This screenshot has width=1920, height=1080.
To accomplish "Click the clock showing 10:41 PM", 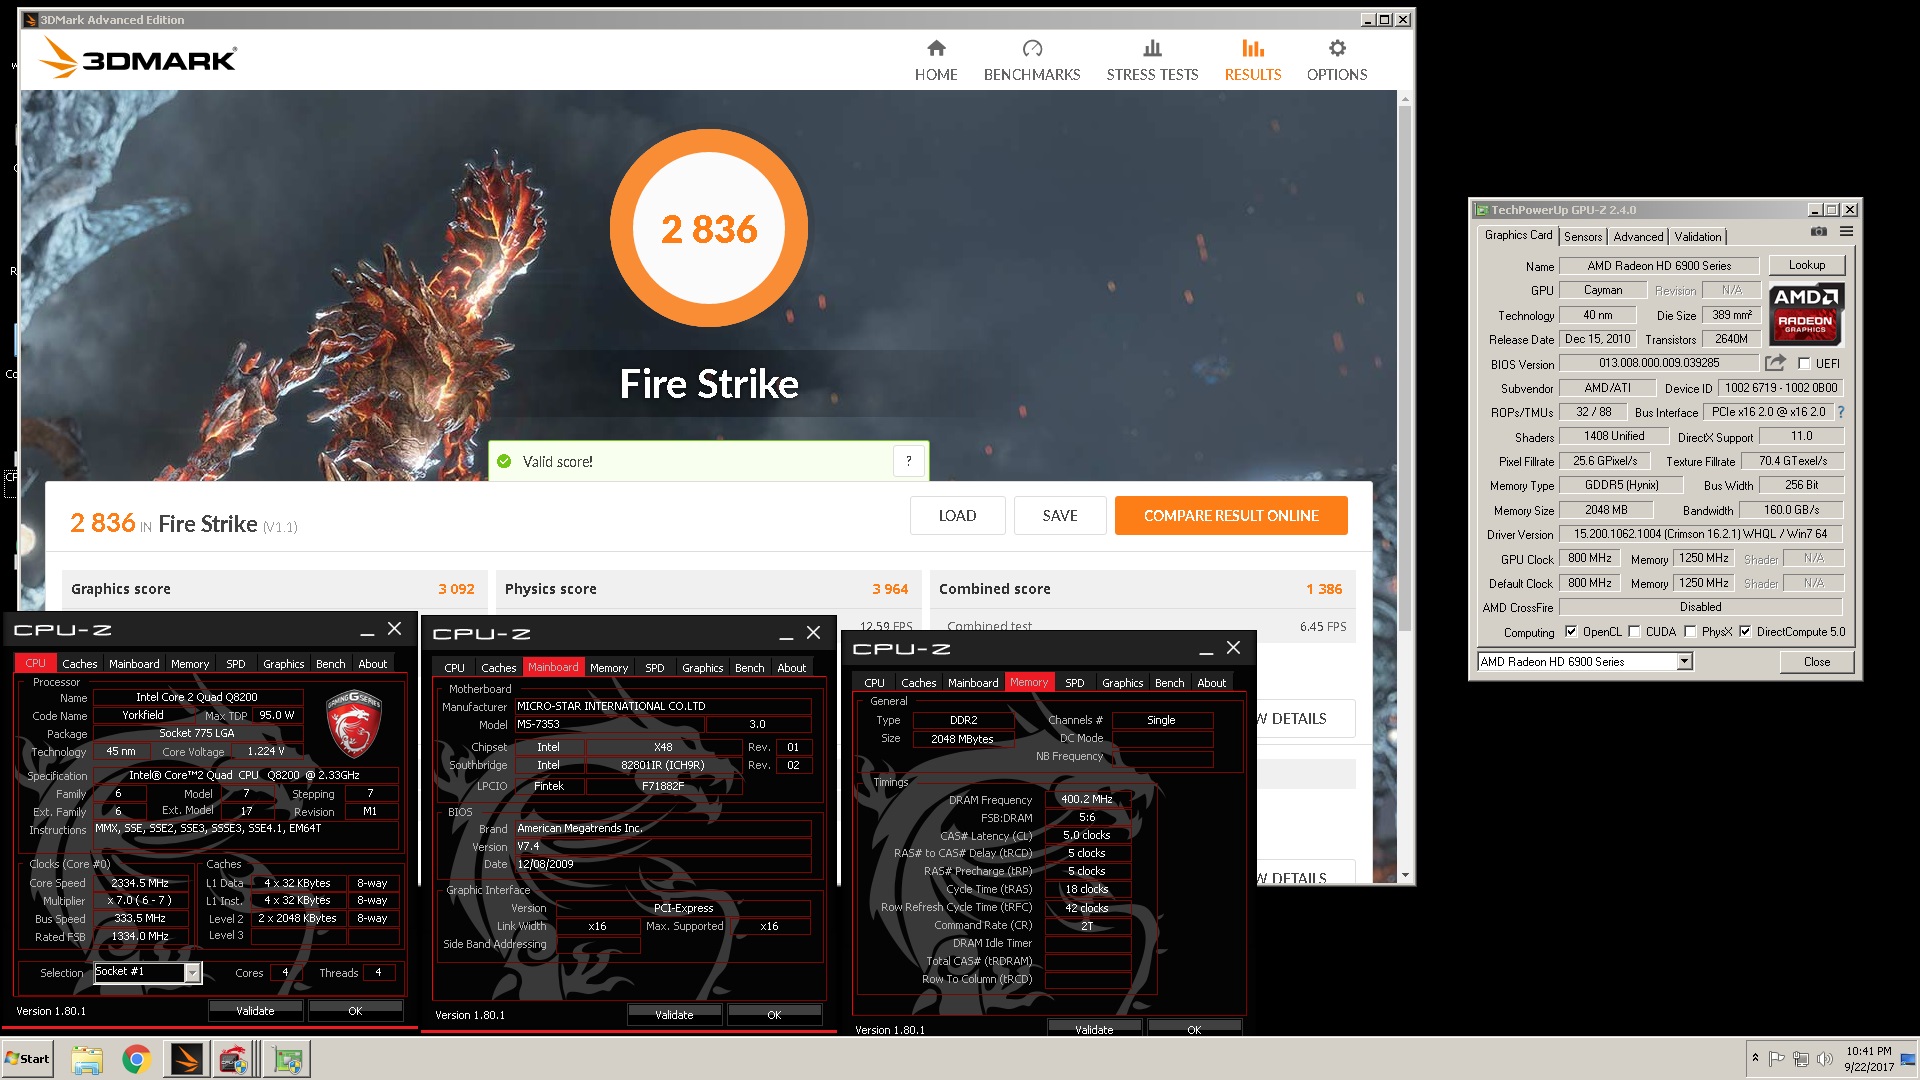I will [x=1868, y=1051].
